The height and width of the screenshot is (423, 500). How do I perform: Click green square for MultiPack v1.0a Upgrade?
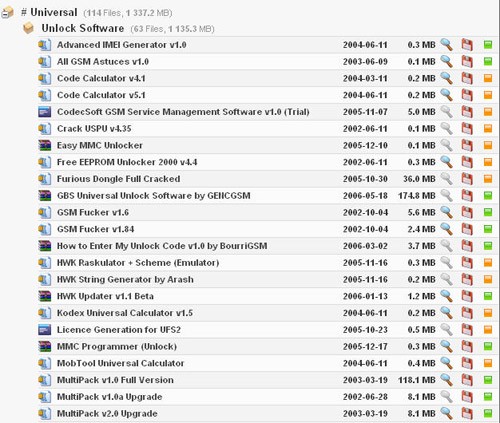coord(488,397)
